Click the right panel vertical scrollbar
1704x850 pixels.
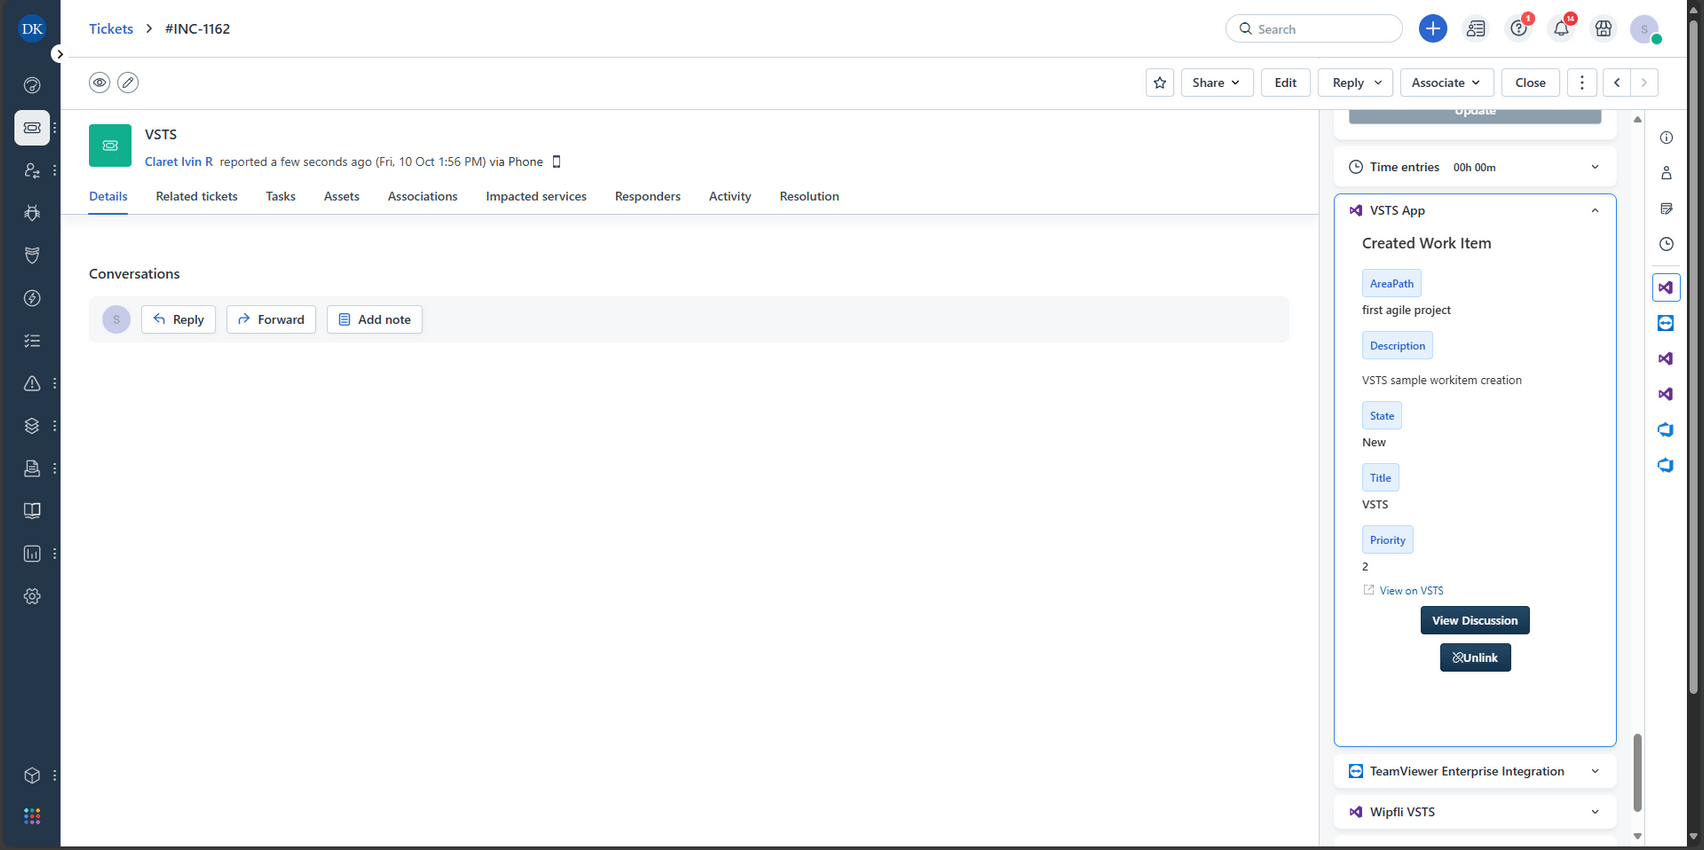[1637, 773]
